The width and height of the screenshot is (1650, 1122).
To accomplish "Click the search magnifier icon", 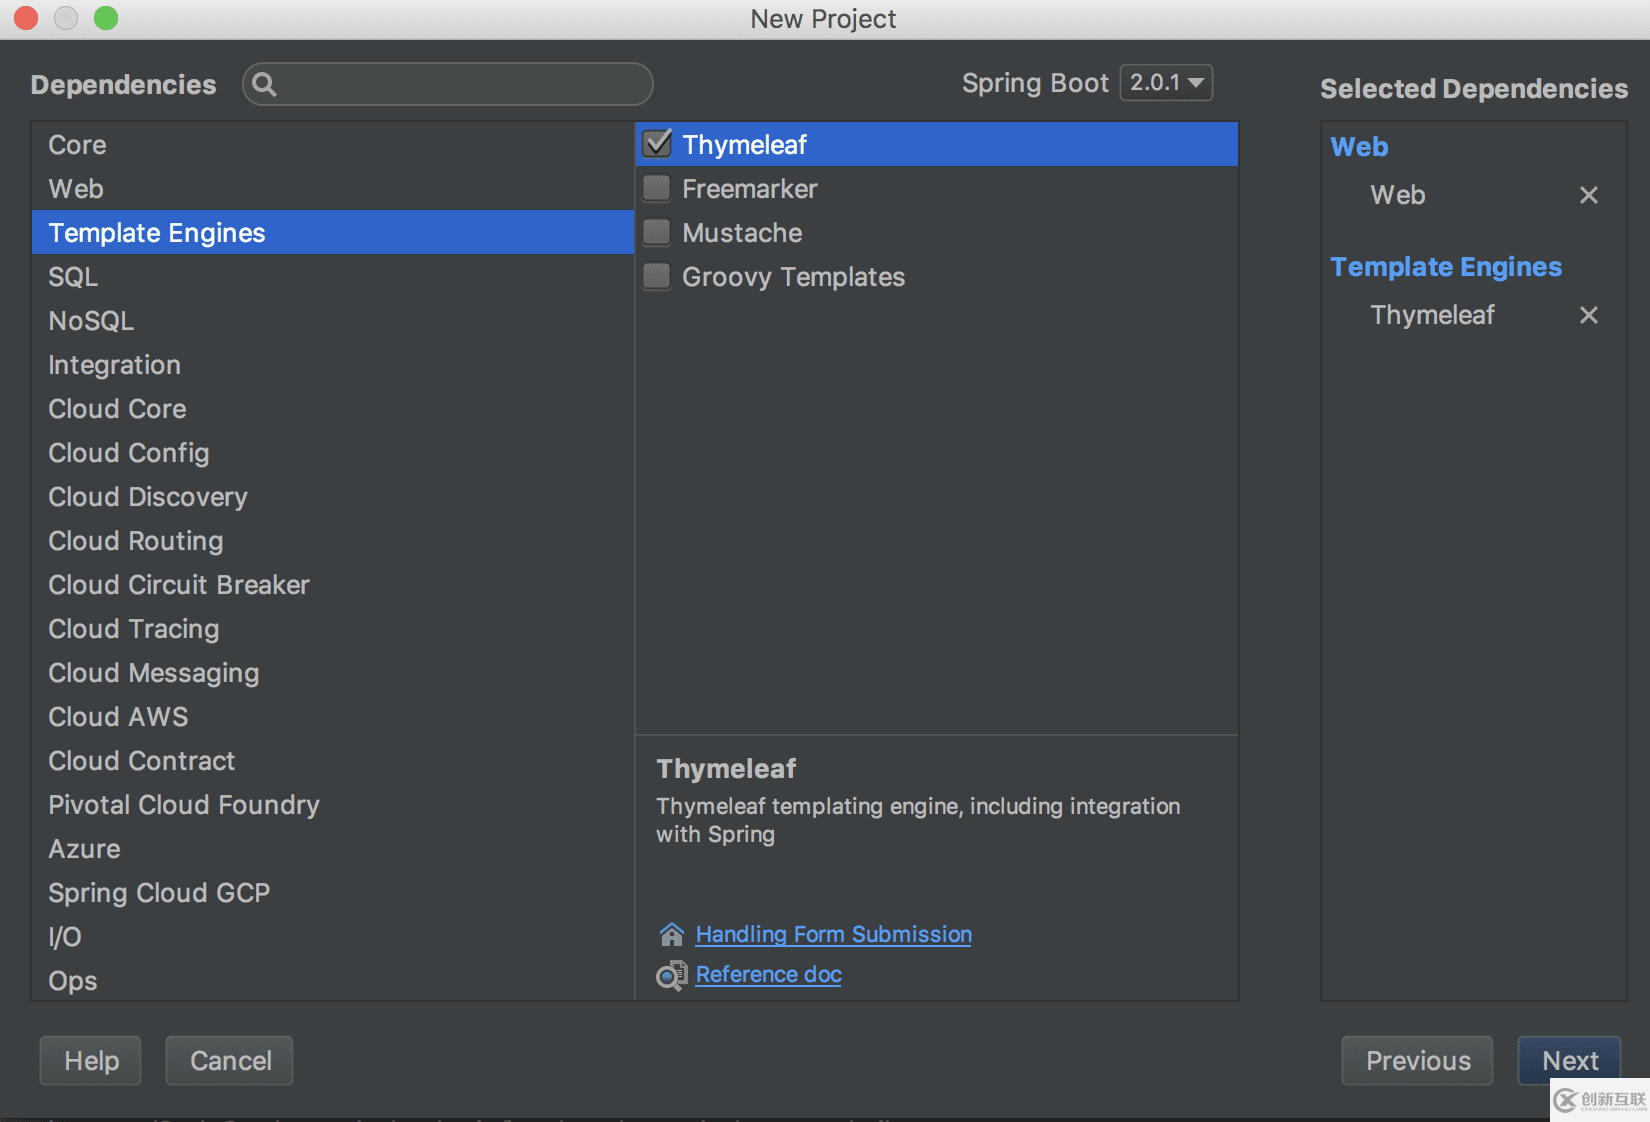I will pyautogui.click(x=264, y=85).
